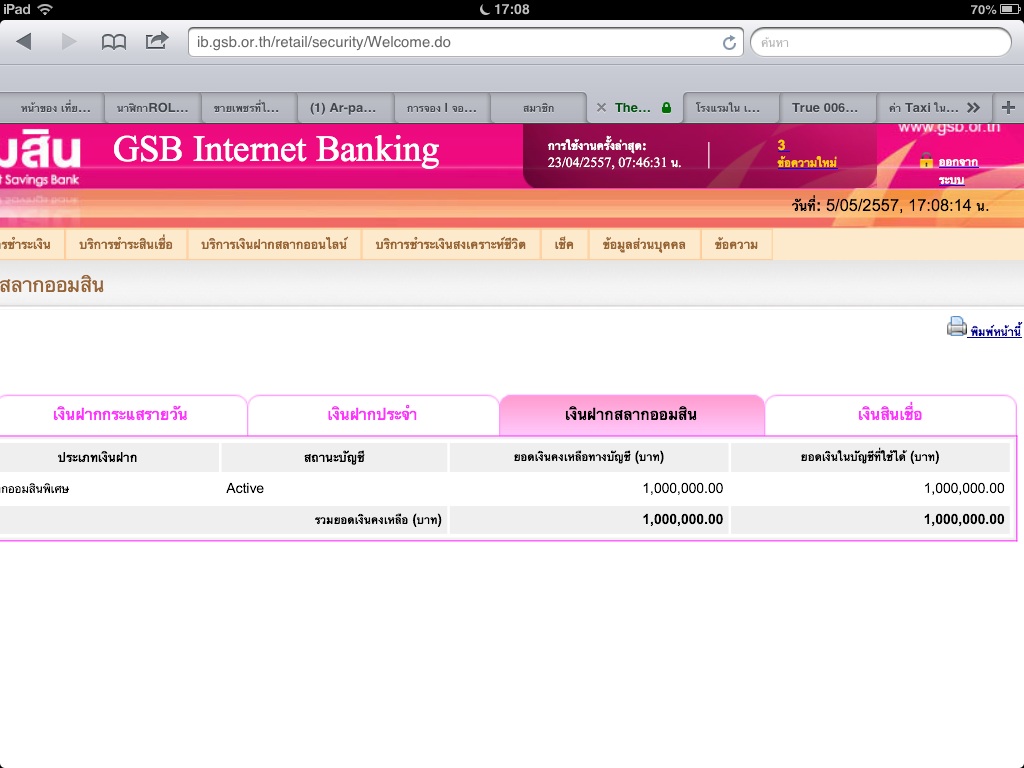Open the บริการชำระสินเชื่อ menu
This screenshot has width=1024, height=768.
[126, 244]
